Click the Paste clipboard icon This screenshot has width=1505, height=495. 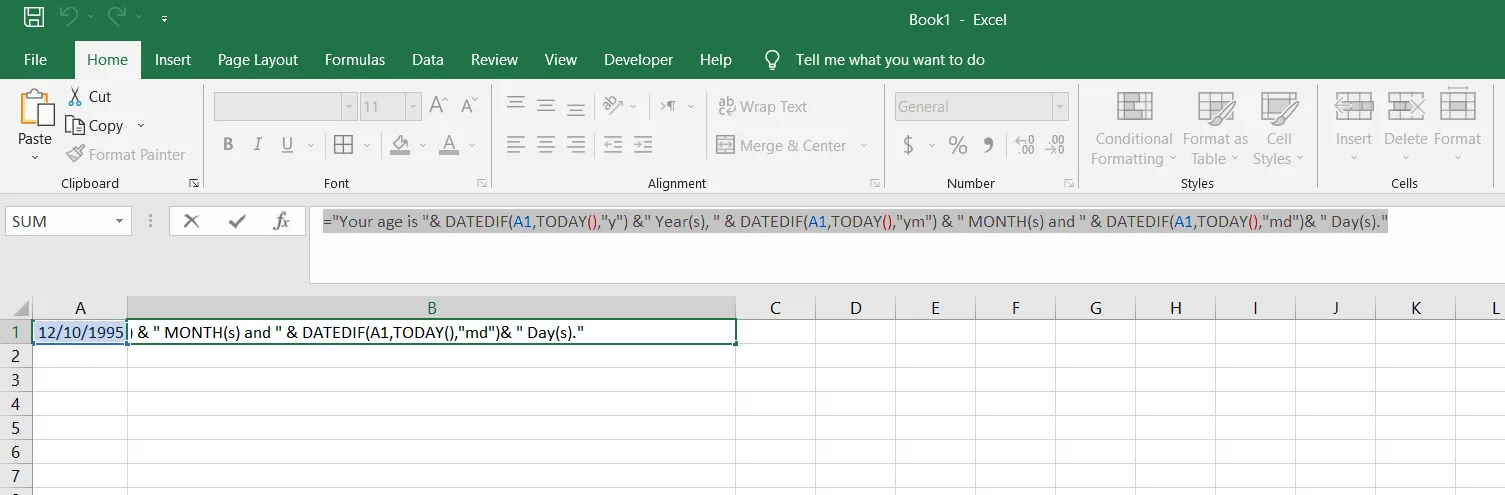pos(36,108)
